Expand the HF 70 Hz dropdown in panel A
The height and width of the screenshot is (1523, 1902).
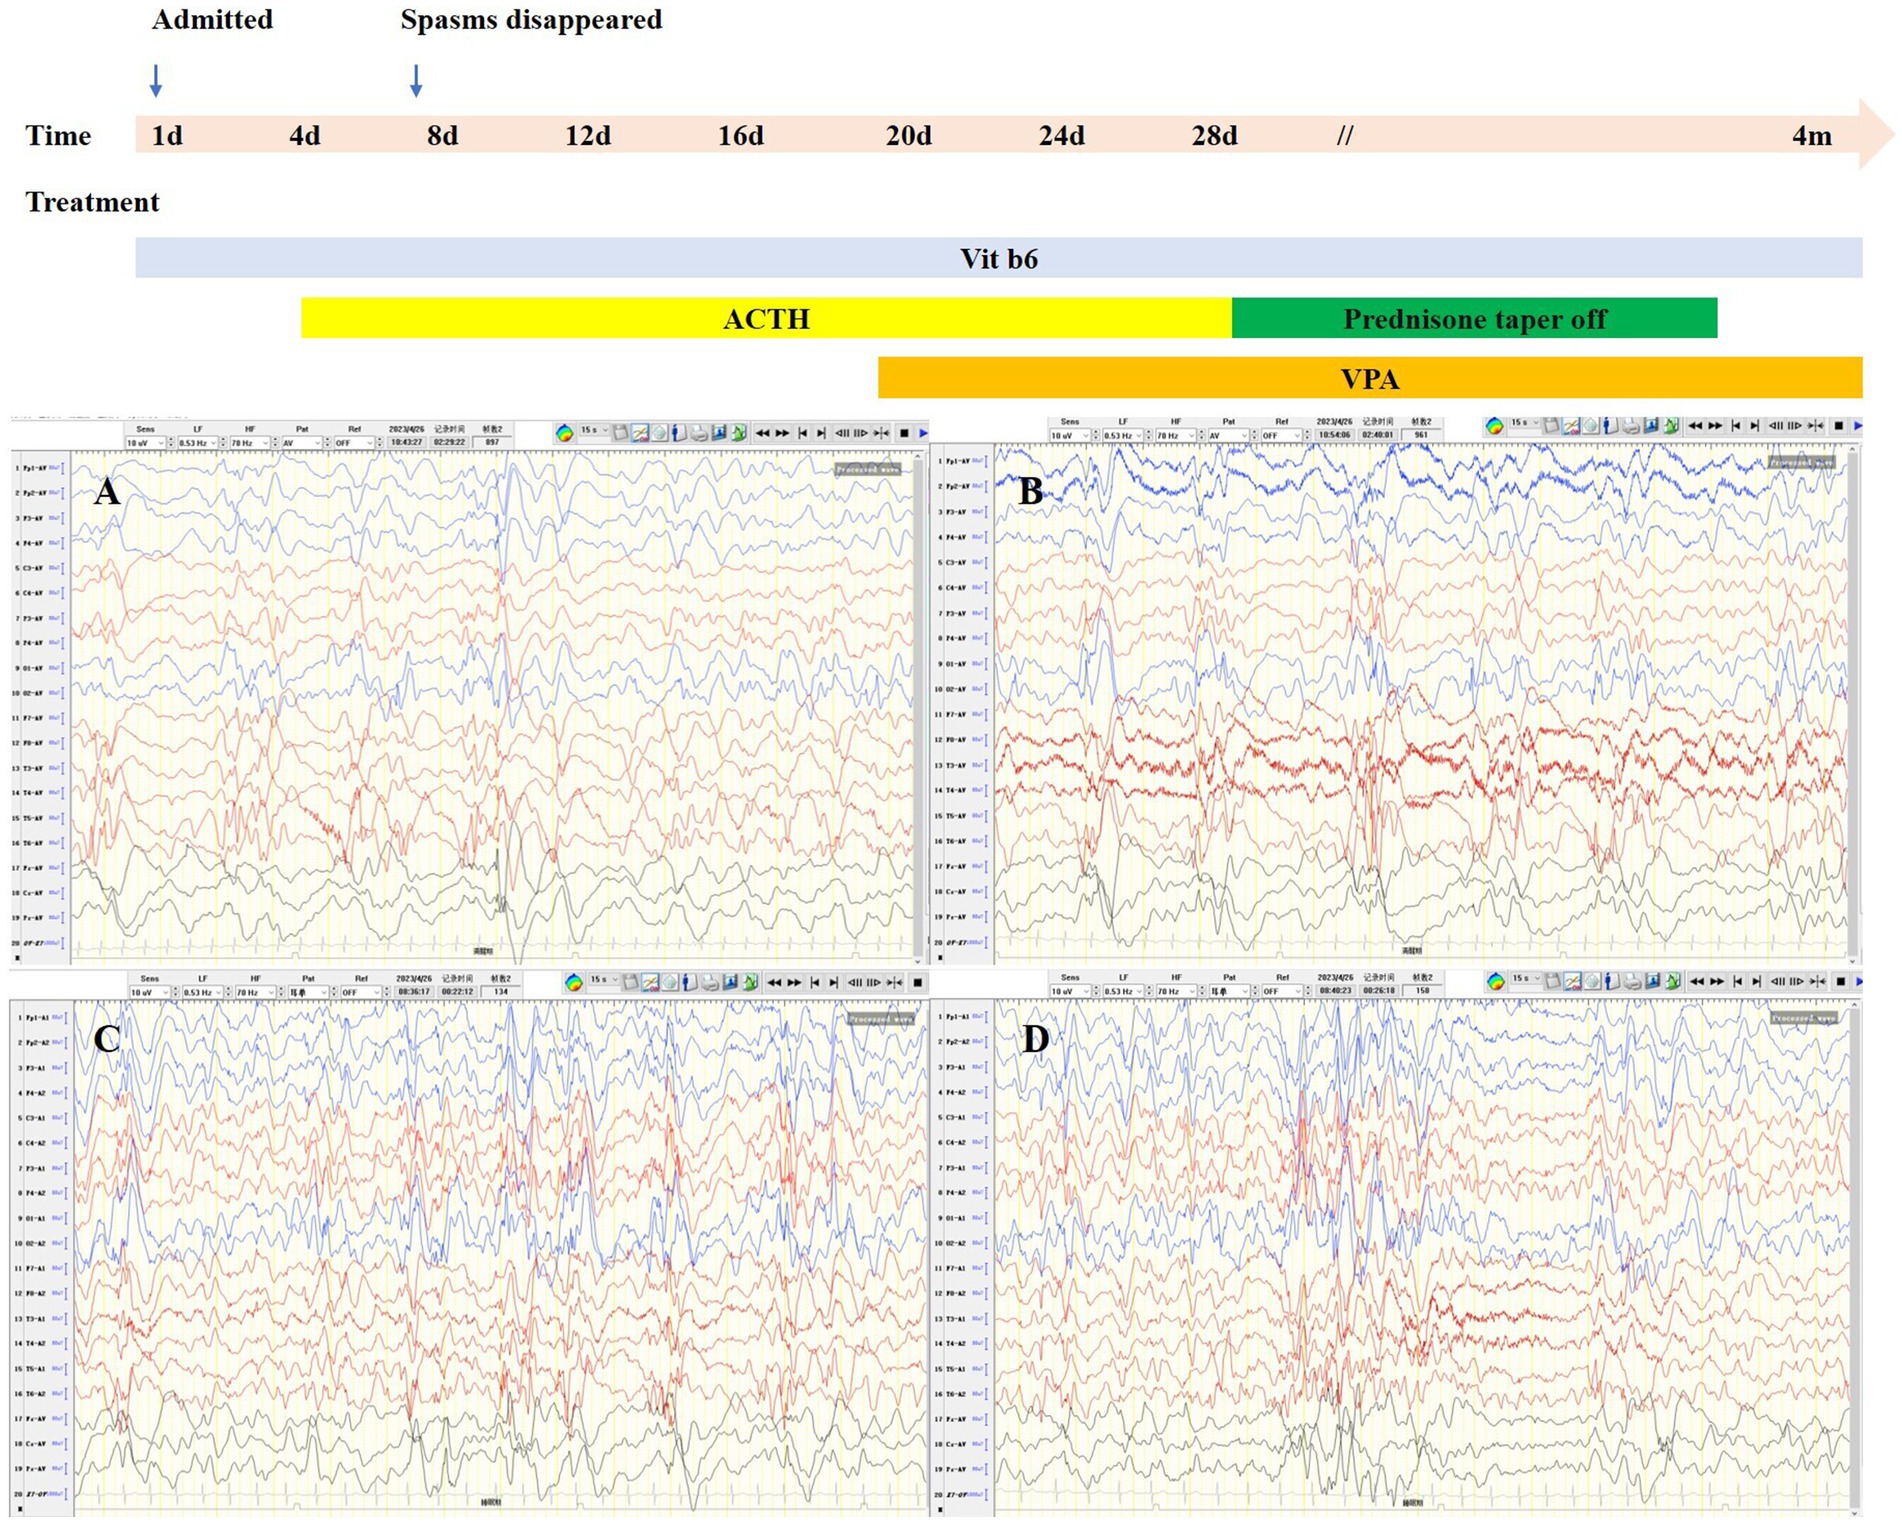266,443
